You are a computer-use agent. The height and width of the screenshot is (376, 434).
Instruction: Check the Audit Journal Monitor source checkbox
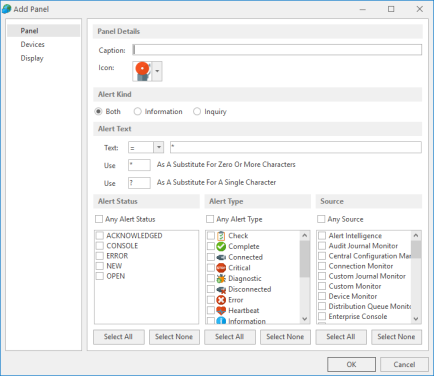322,246
